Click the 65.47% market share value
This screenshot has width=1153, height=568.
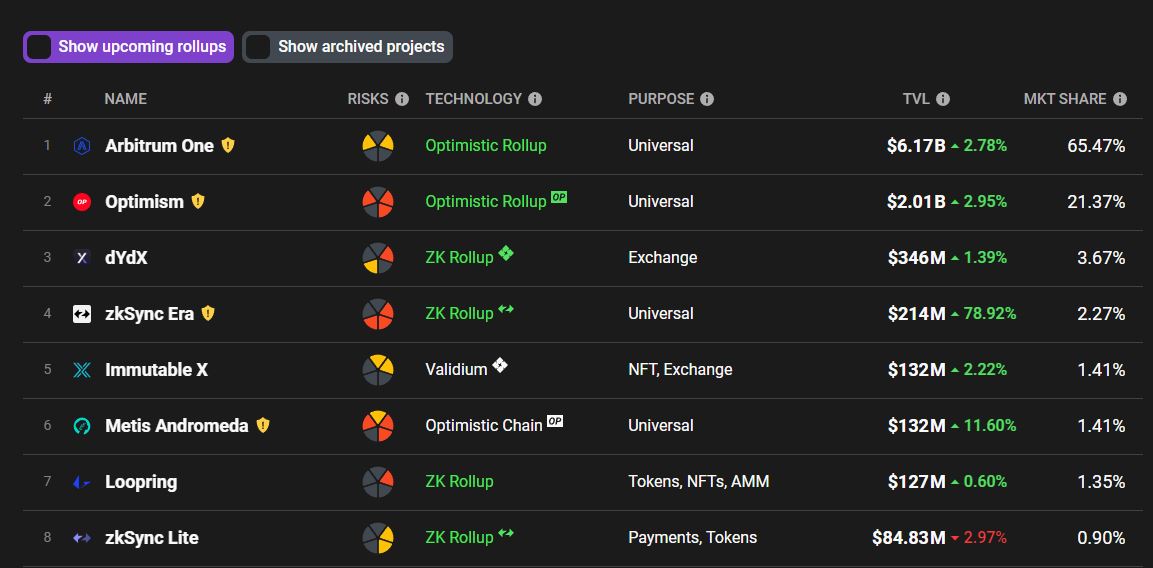tap(1096, 146)
